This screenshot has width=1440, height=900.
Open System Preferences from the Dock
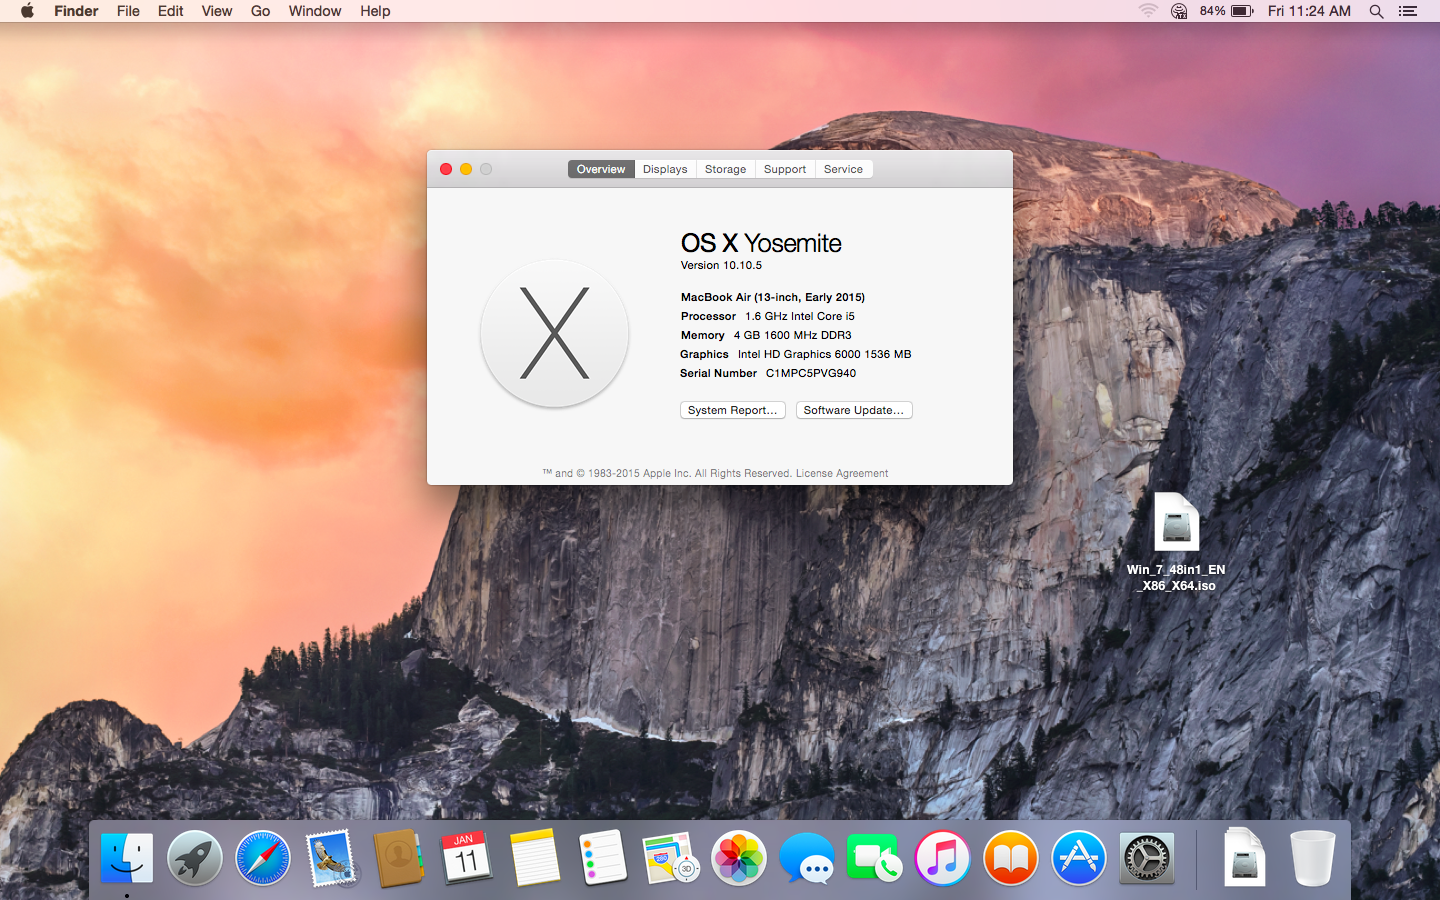1146,858
